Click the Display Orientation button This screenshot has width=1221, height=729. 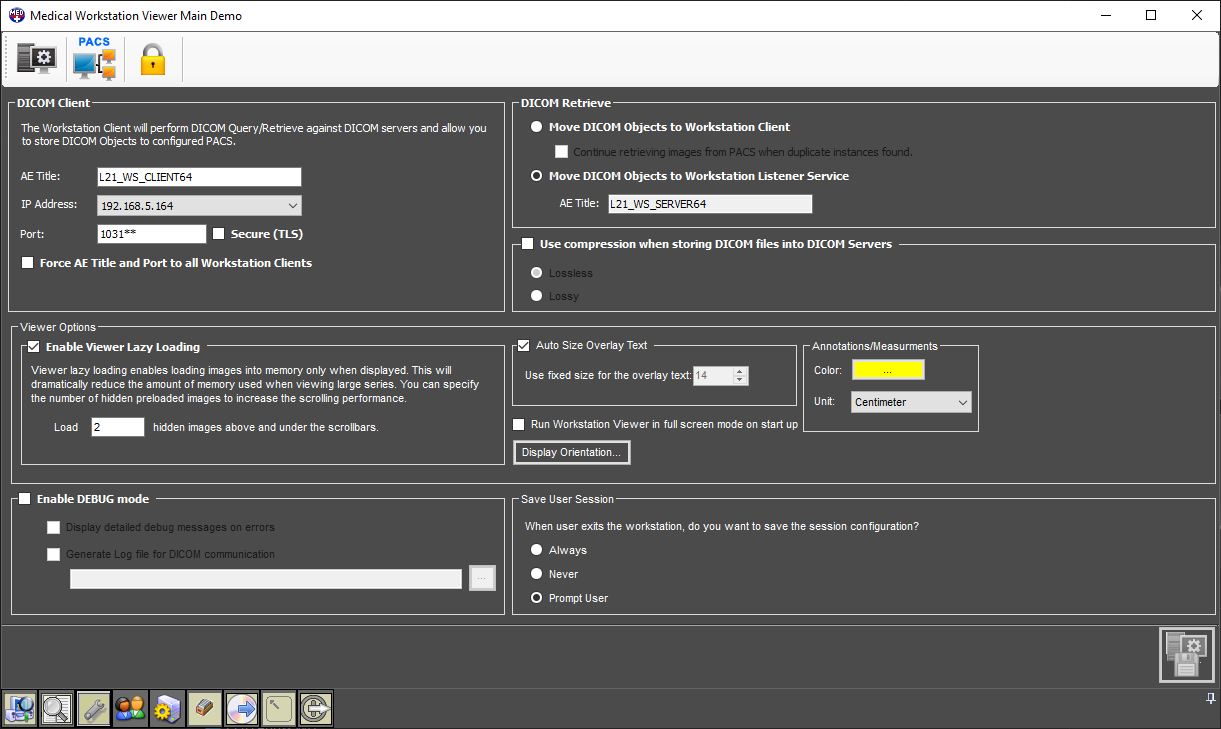pos(571,453)
